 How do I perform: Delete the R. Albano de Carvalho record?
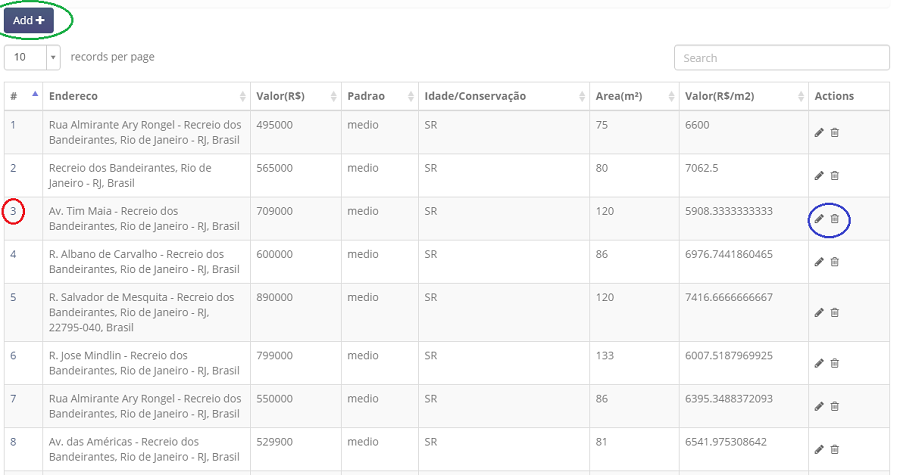coord(835,262)
